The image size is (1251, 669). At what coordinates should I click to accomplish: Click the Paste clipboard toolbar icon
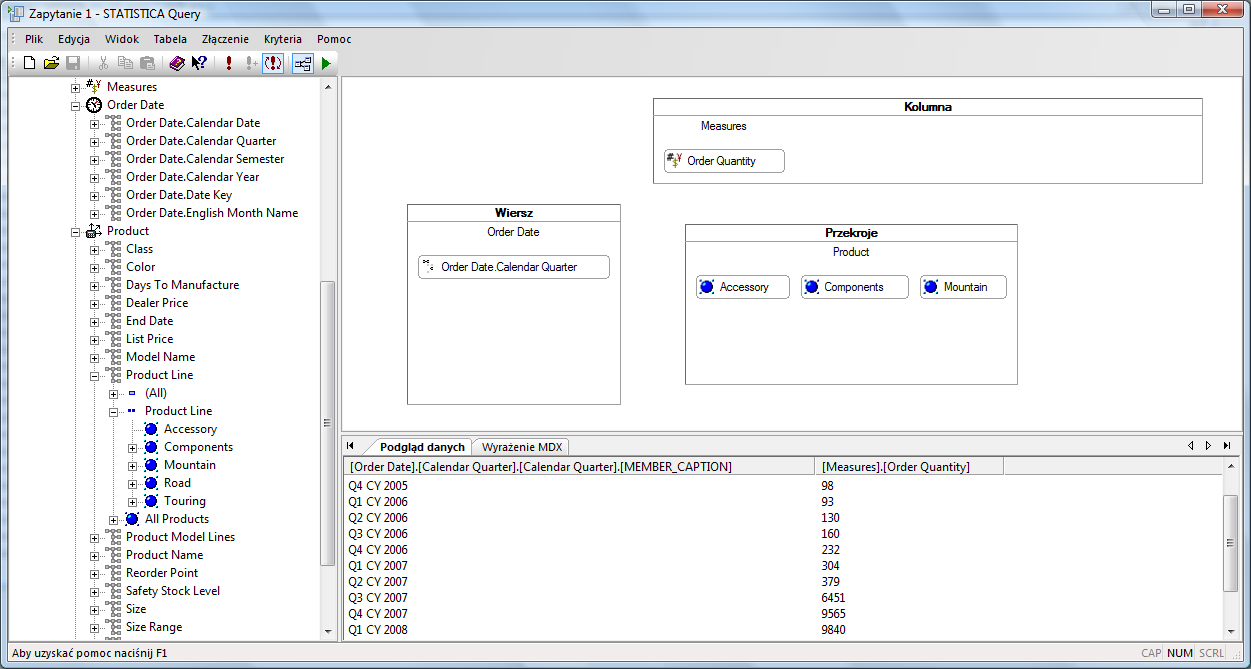pyautogui.click(x=147, y=63)
